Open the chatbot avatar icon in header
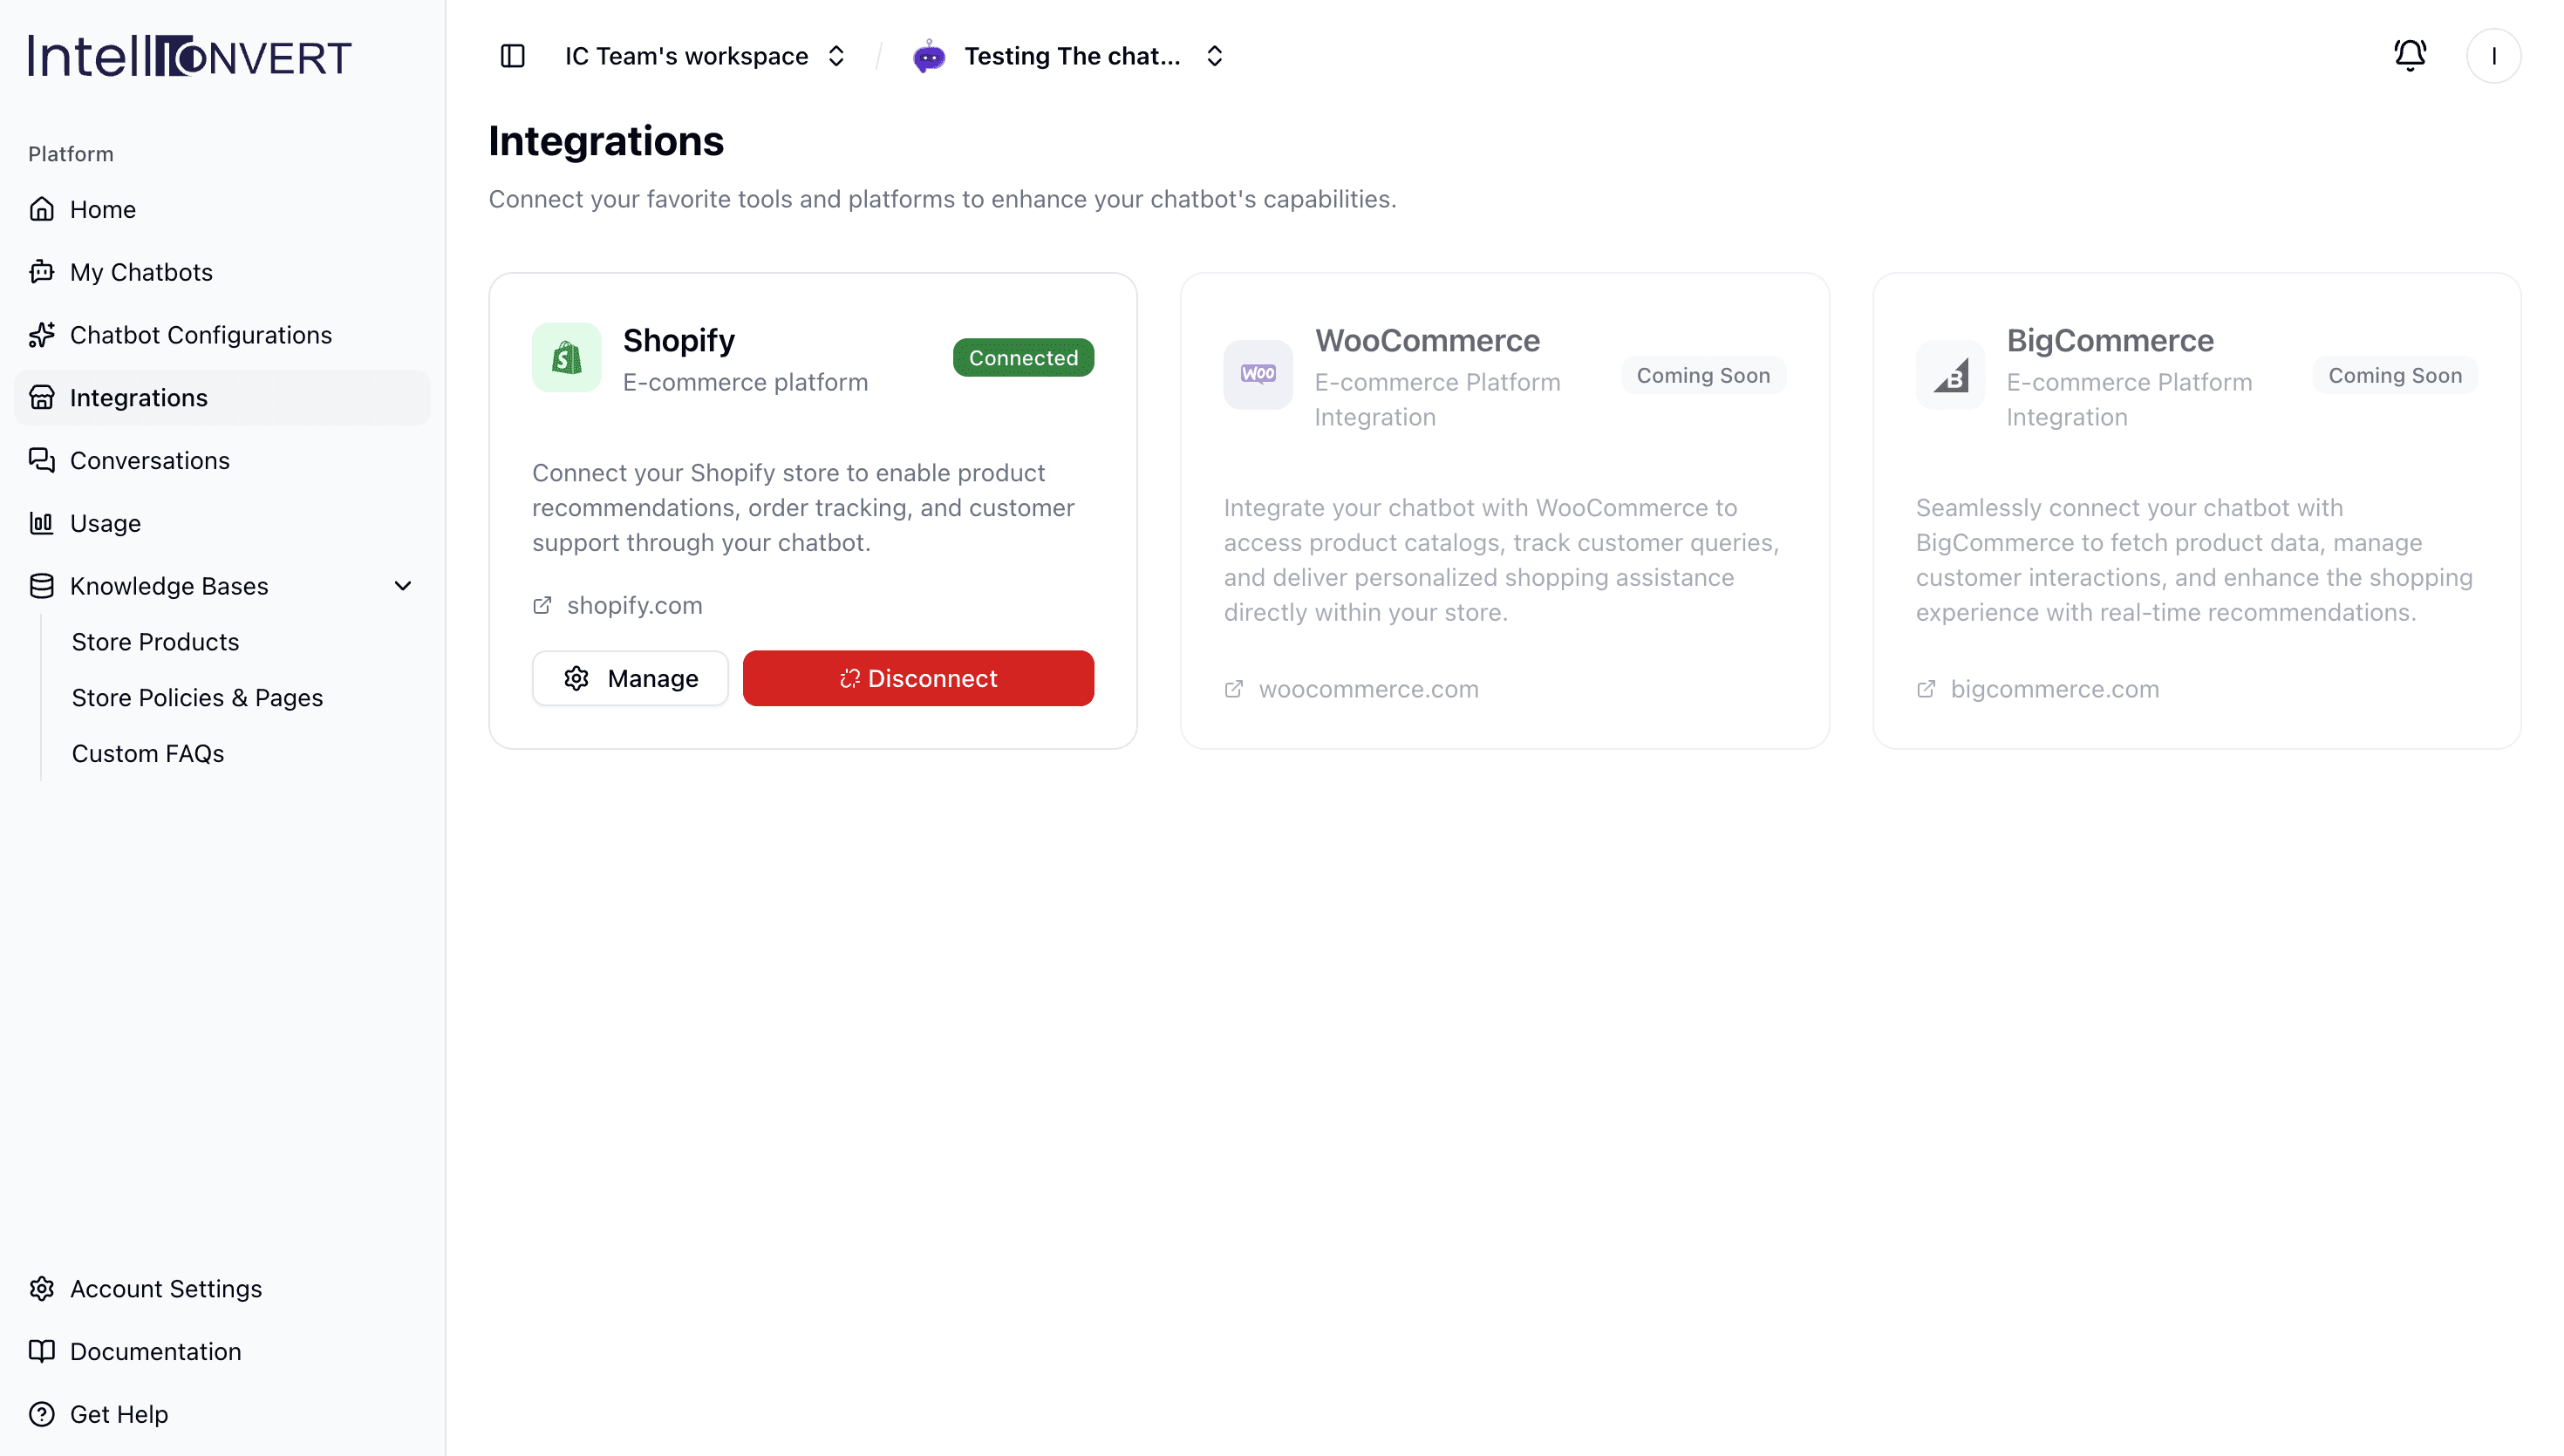Viewport: 2564px width, 1456px height. coord(928,56)
